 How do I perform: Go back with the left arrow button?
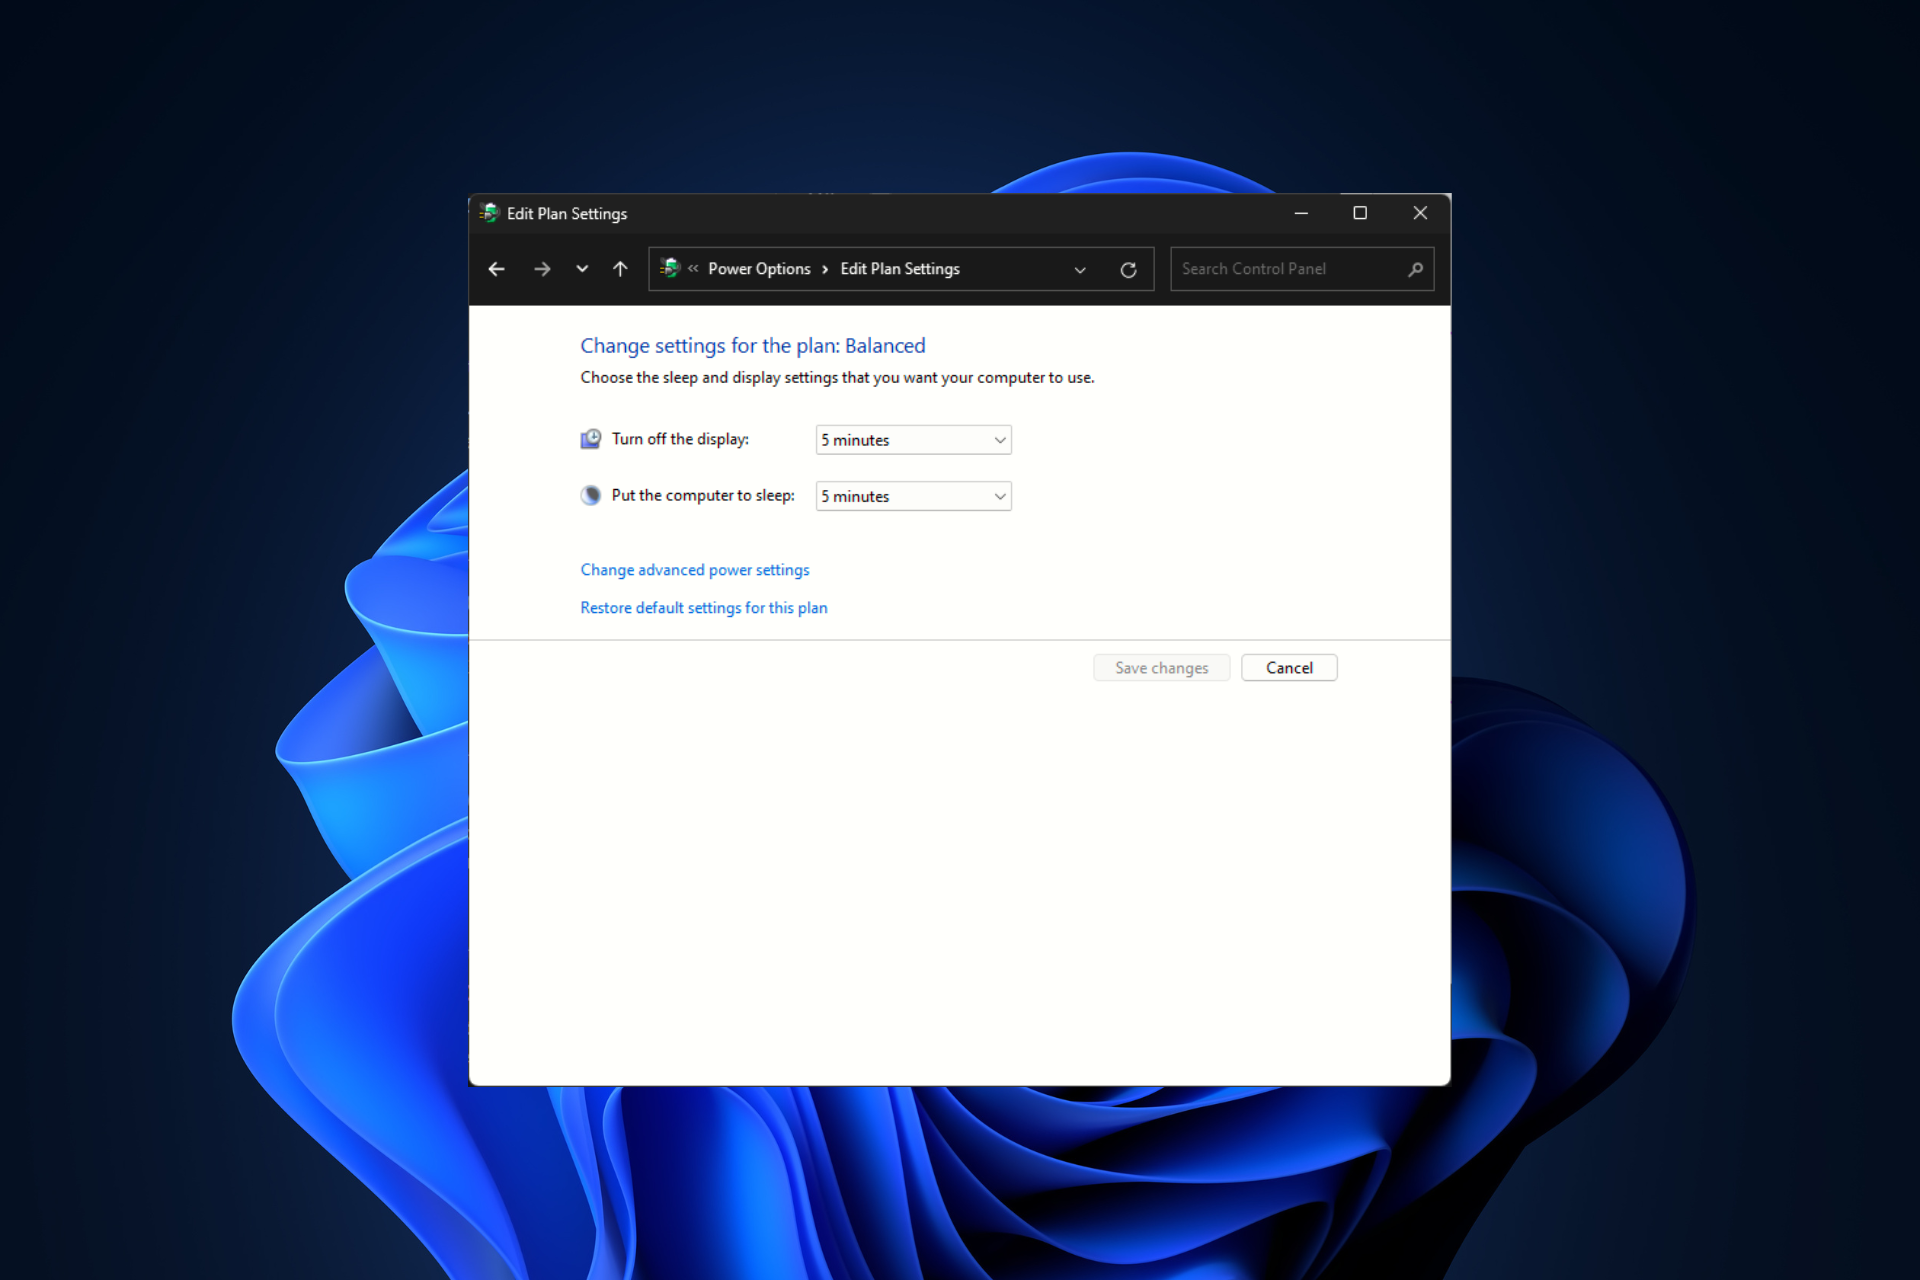496,269
